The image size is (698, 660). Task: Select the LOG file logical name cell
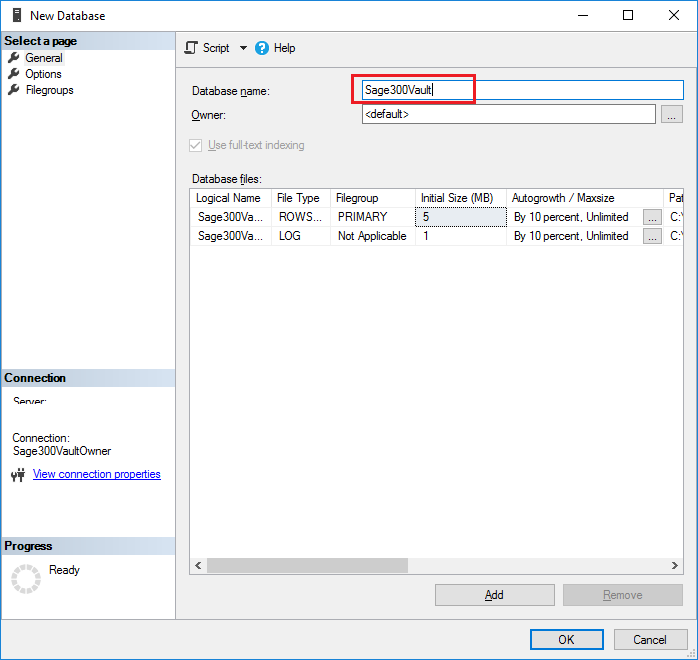[x=231, y=236]
